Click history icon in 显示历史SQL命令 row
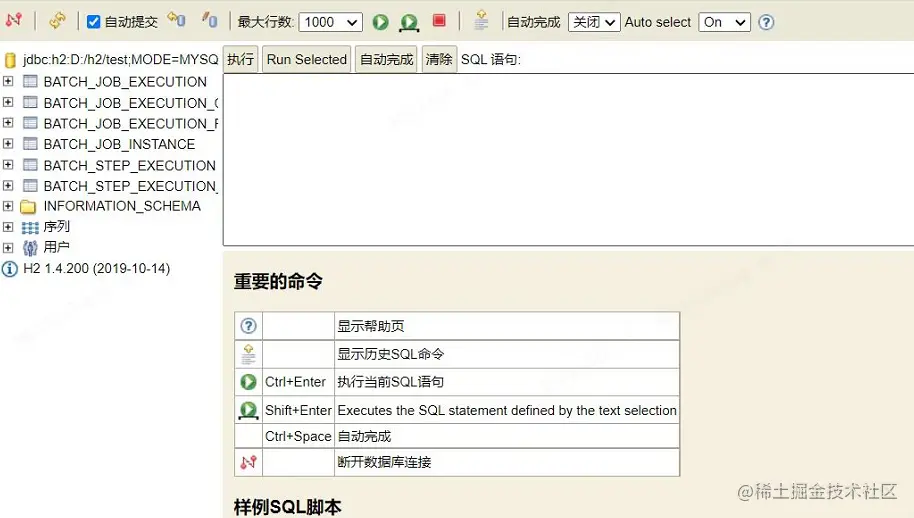This screenshot has width=914, height=518. coord(248,354)
